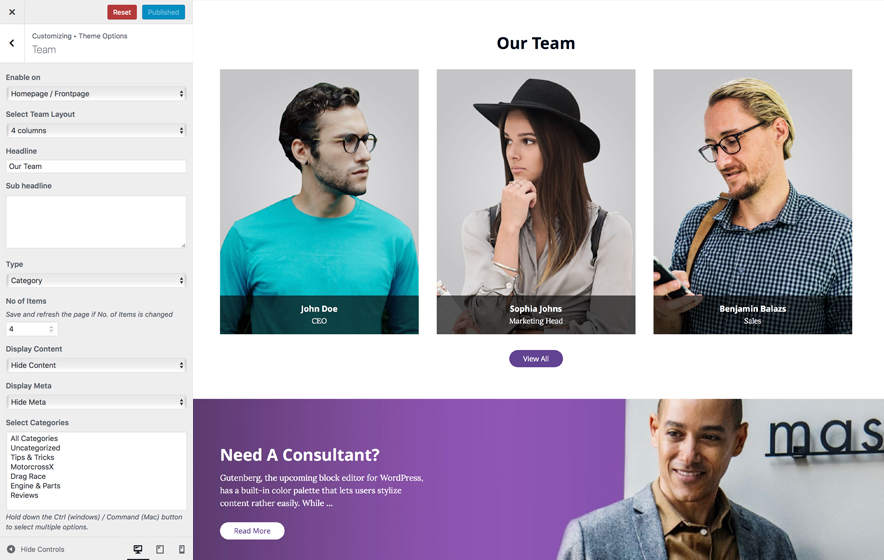Viewport: 884px width, 560px height.
Task: Select Drag Race category option
Action: 28,476
